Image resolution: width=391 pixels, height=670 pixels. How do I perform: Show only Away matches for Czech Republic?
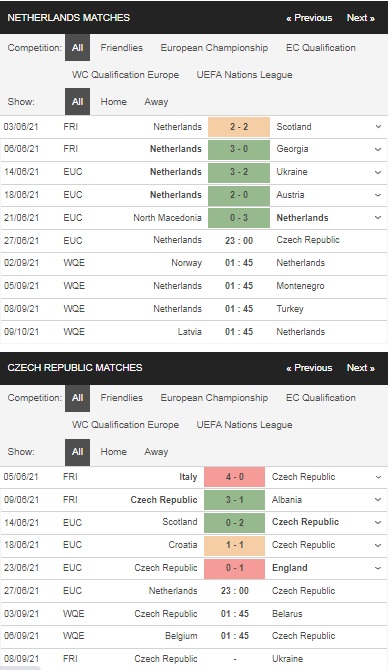(x=156, y=452)
